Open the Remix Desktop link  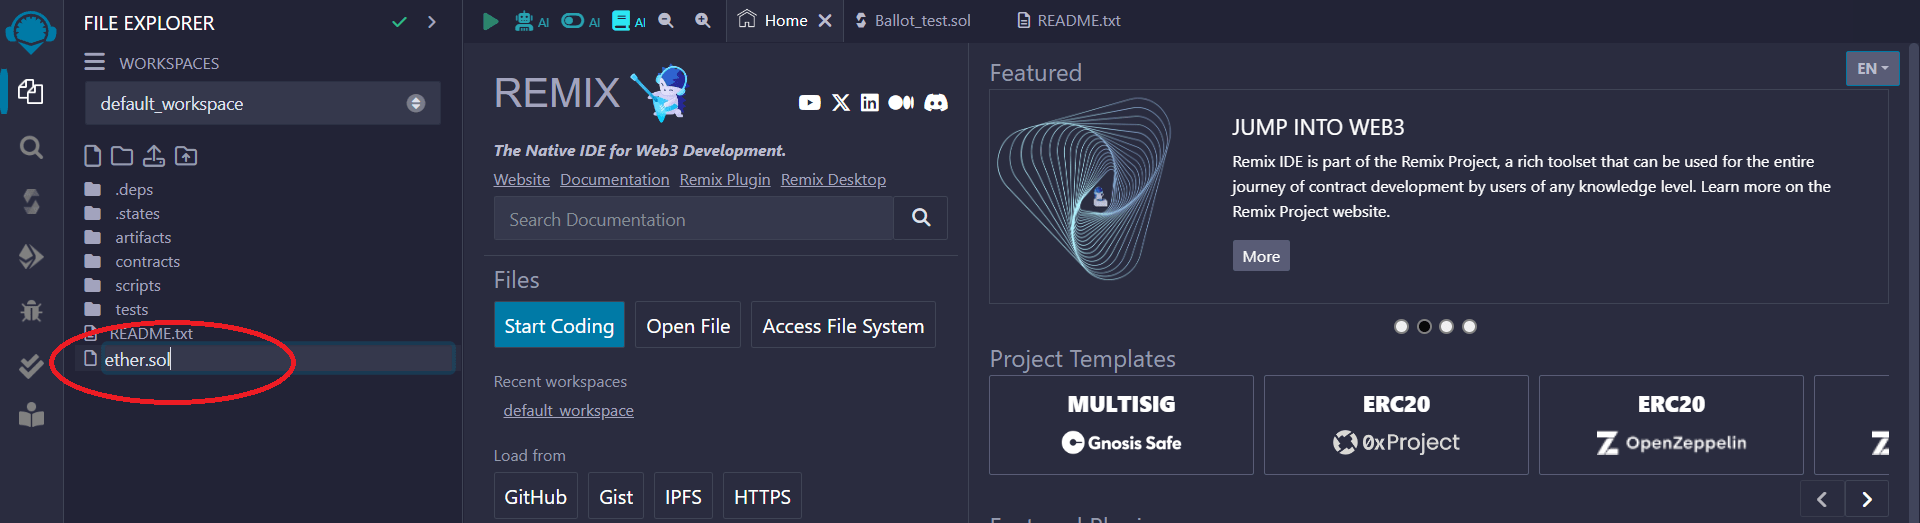[833, 179]
